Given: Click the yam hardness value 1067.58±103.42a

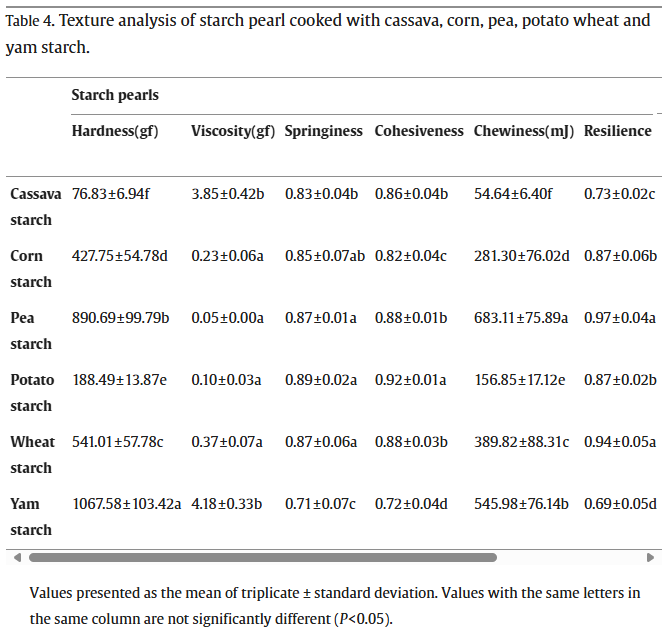Looking at the screenshot, I should [127, 503].
